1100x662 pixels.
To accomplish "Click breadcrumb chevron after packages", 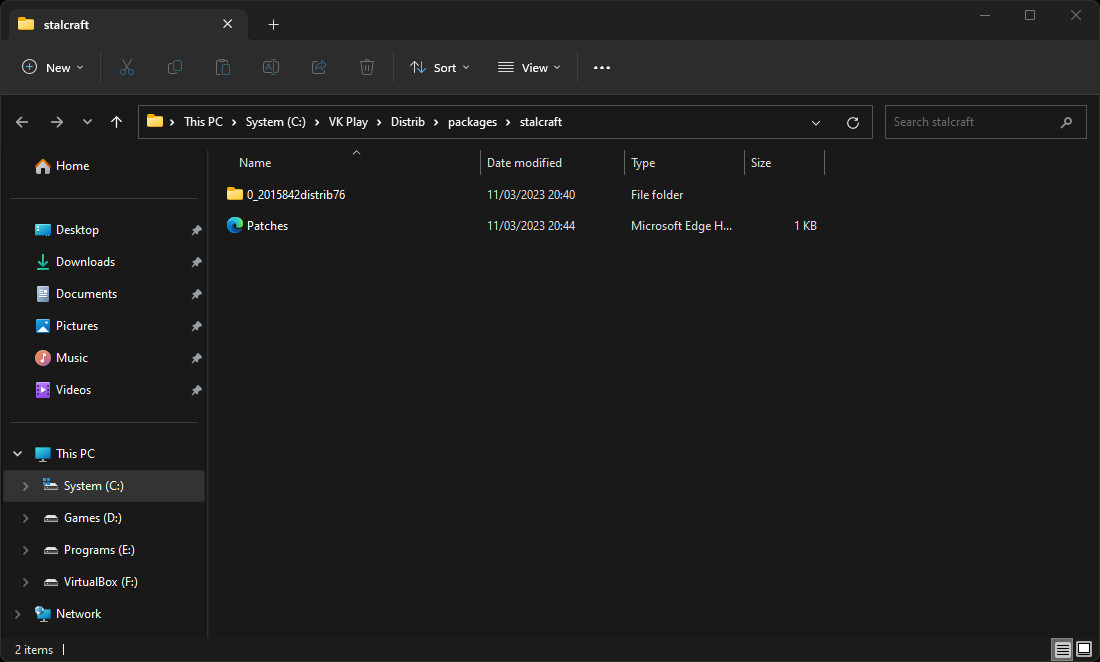I will pyautogui.click(x=508, y=123).
